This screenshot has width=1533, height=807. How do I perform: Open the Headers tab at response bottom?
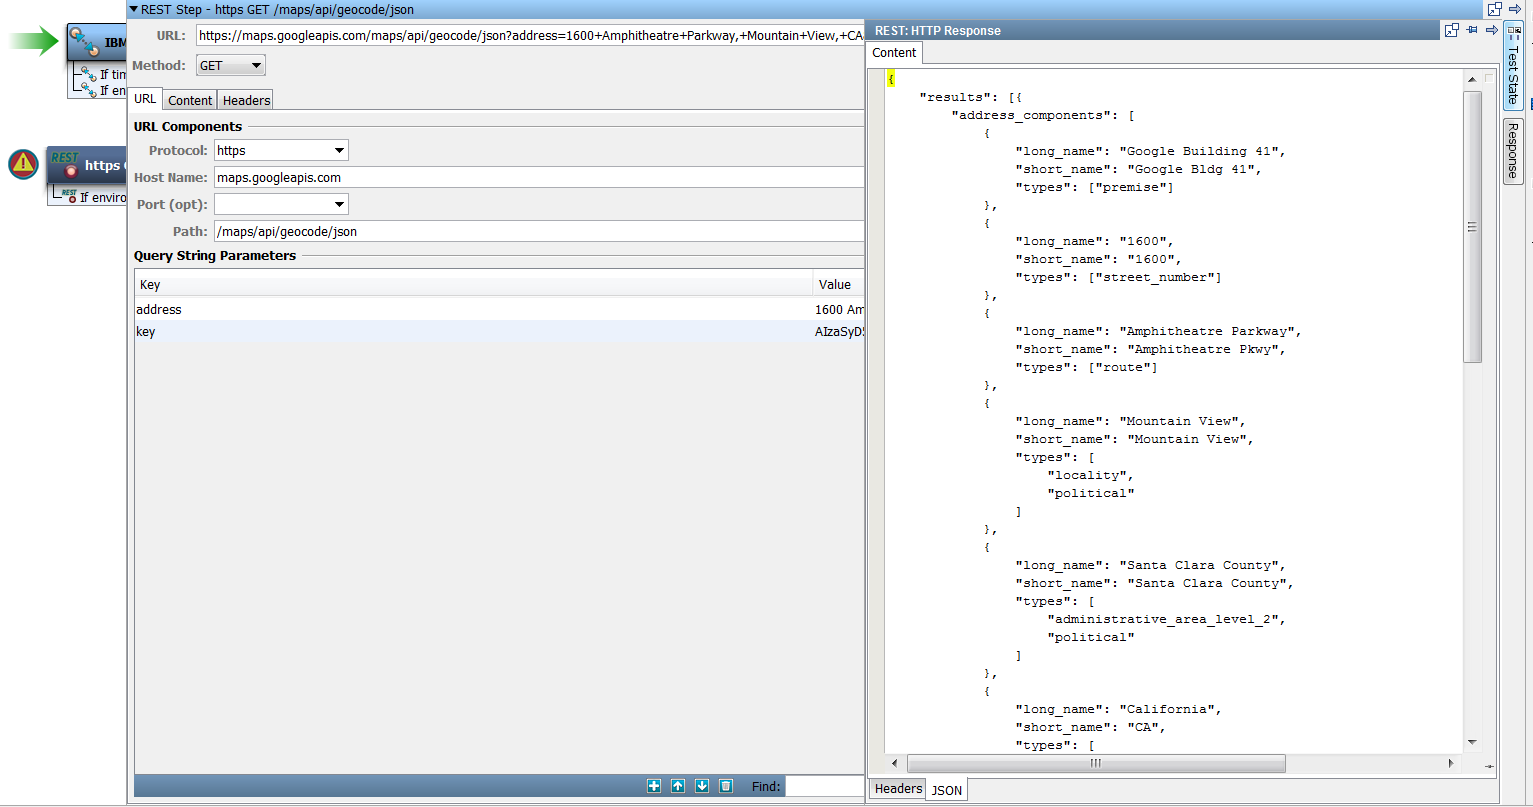pyautogui.click(x=898, y=789)
